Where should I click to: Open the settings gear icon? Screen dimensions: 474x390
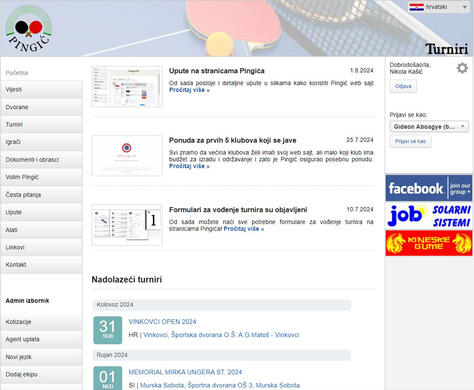tap(462, 68)
